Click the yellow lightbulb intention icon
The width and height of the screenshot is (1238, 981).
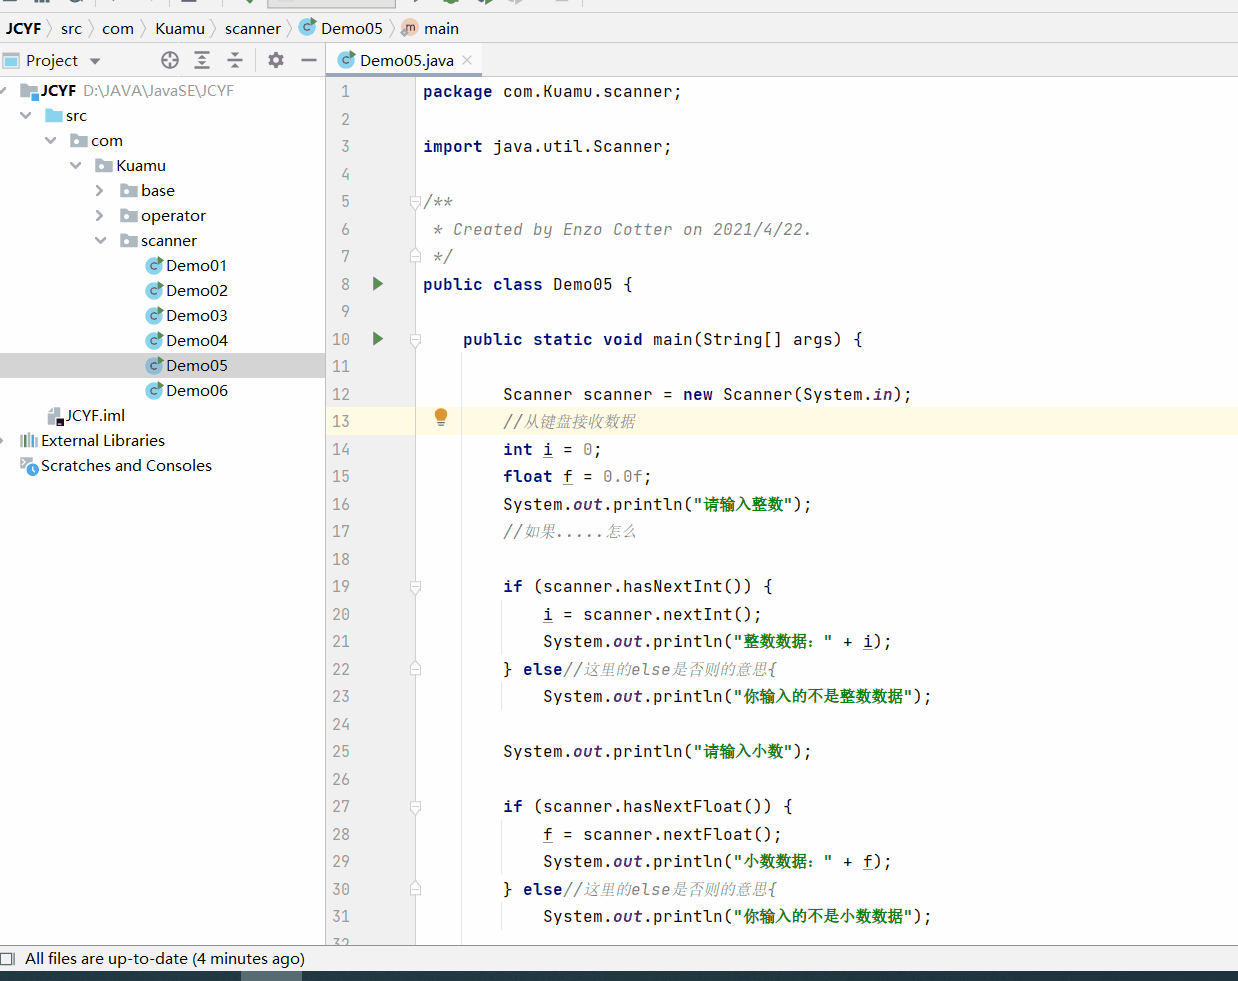(441, 418)
